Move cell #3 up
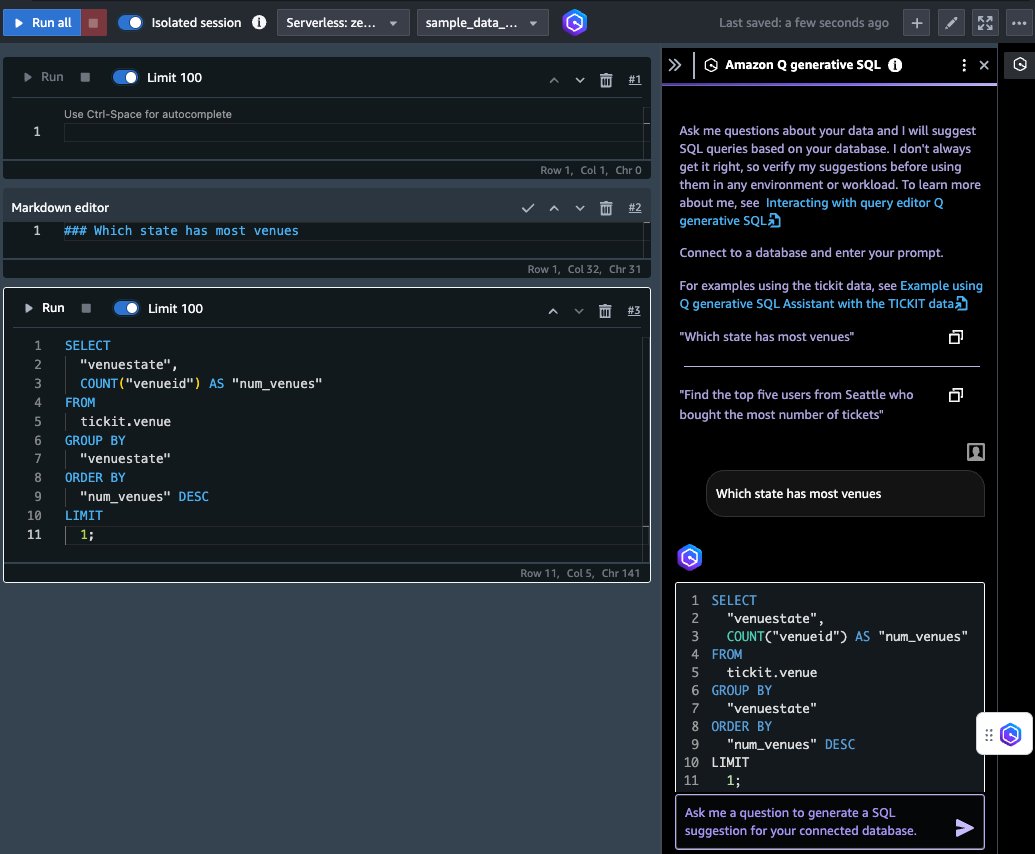Screen dimensions: 1035x854 pos(553,311)
